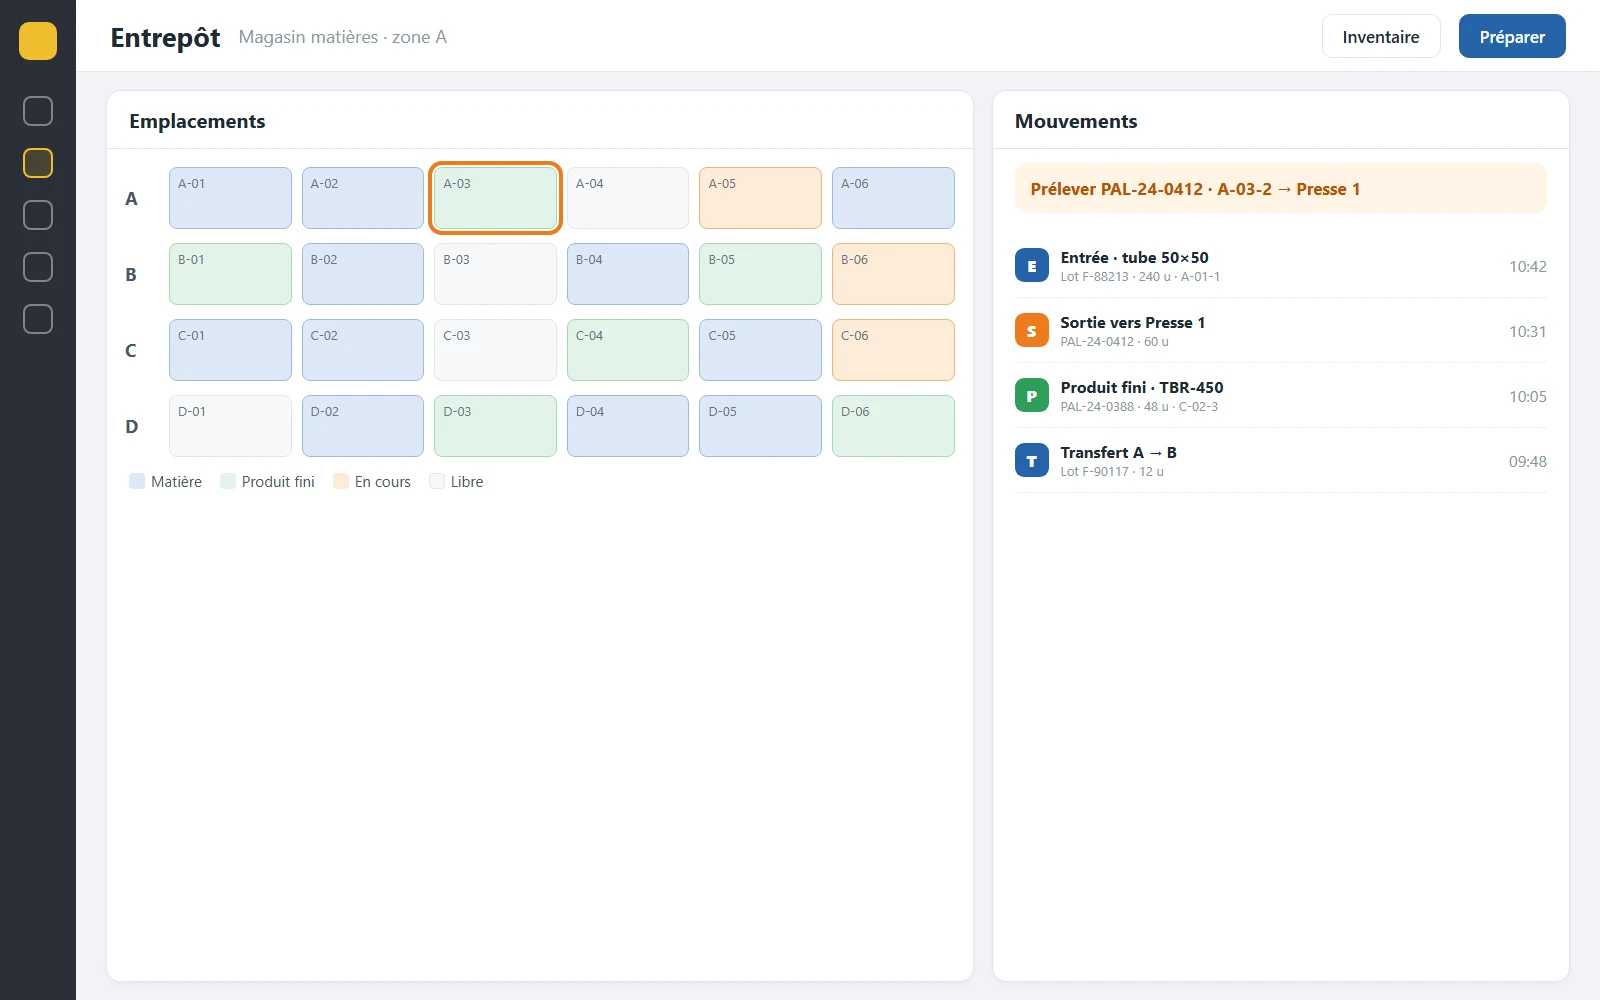Select storage slot A-06

point(893,198)
